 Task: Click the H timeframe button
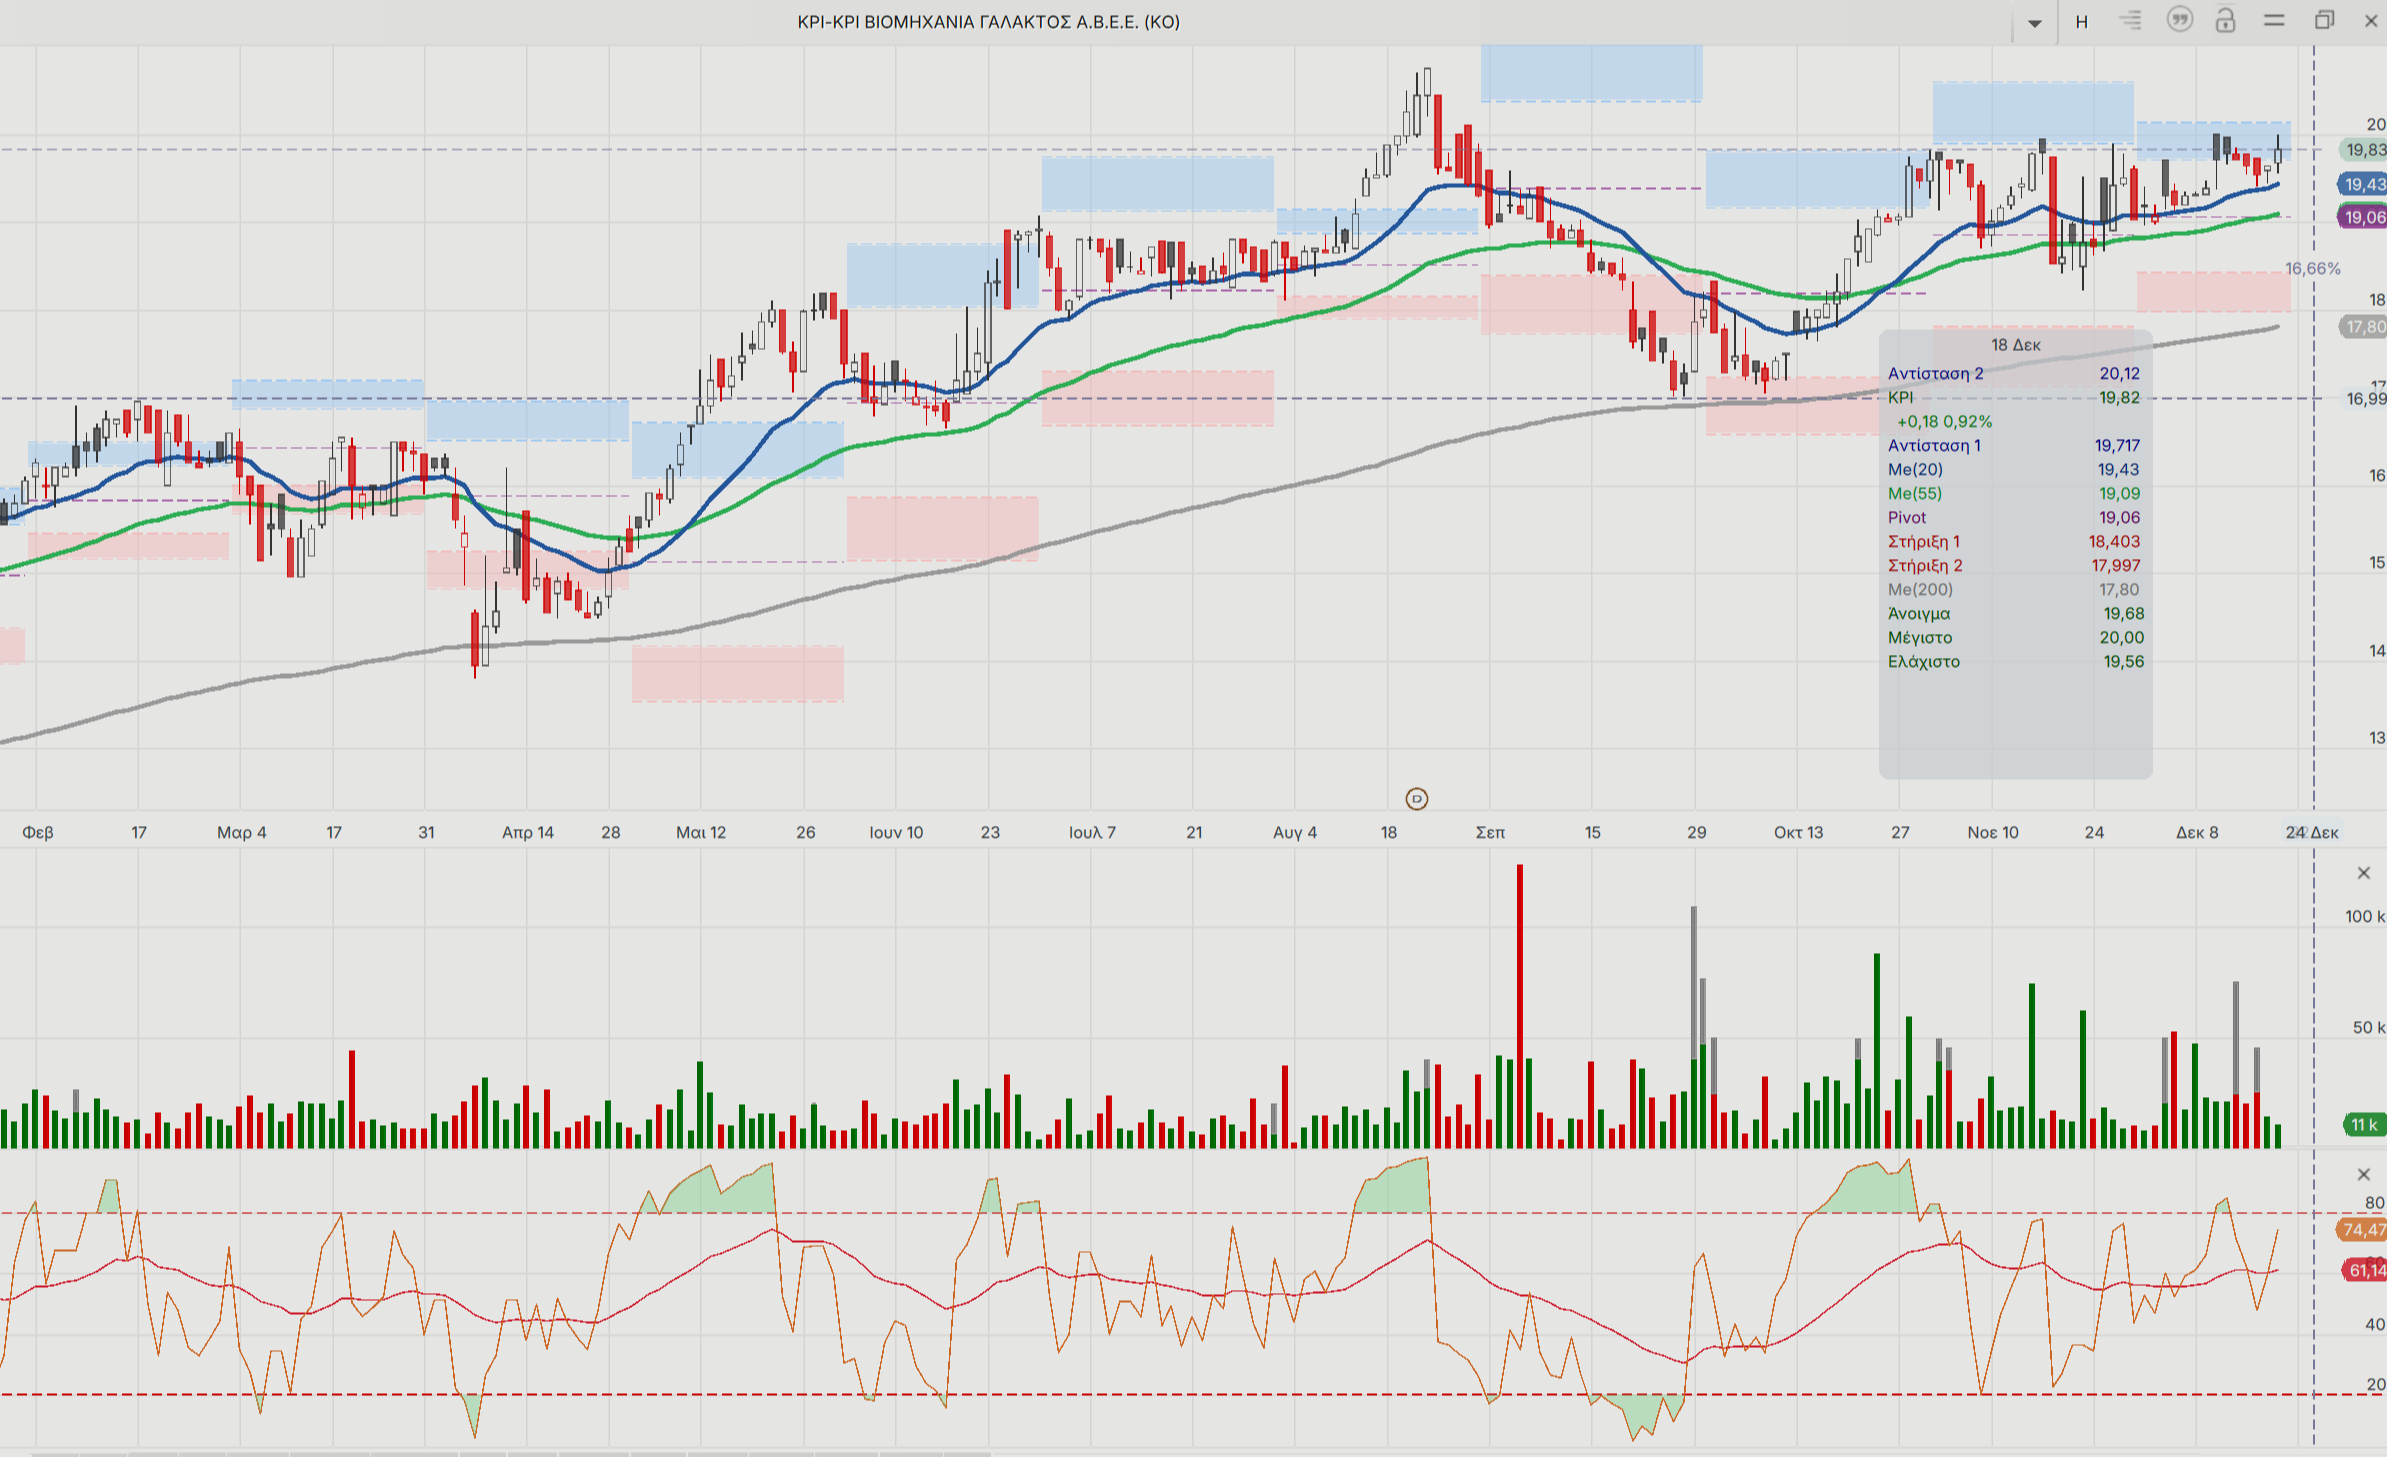[2081, 22]
